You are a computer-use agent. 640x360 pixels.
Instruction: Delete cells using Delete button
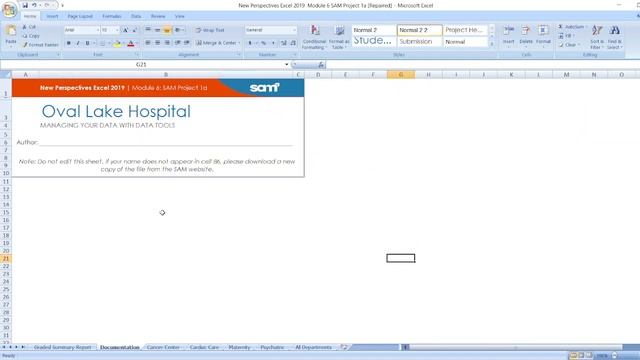click(x=526, y=36)
